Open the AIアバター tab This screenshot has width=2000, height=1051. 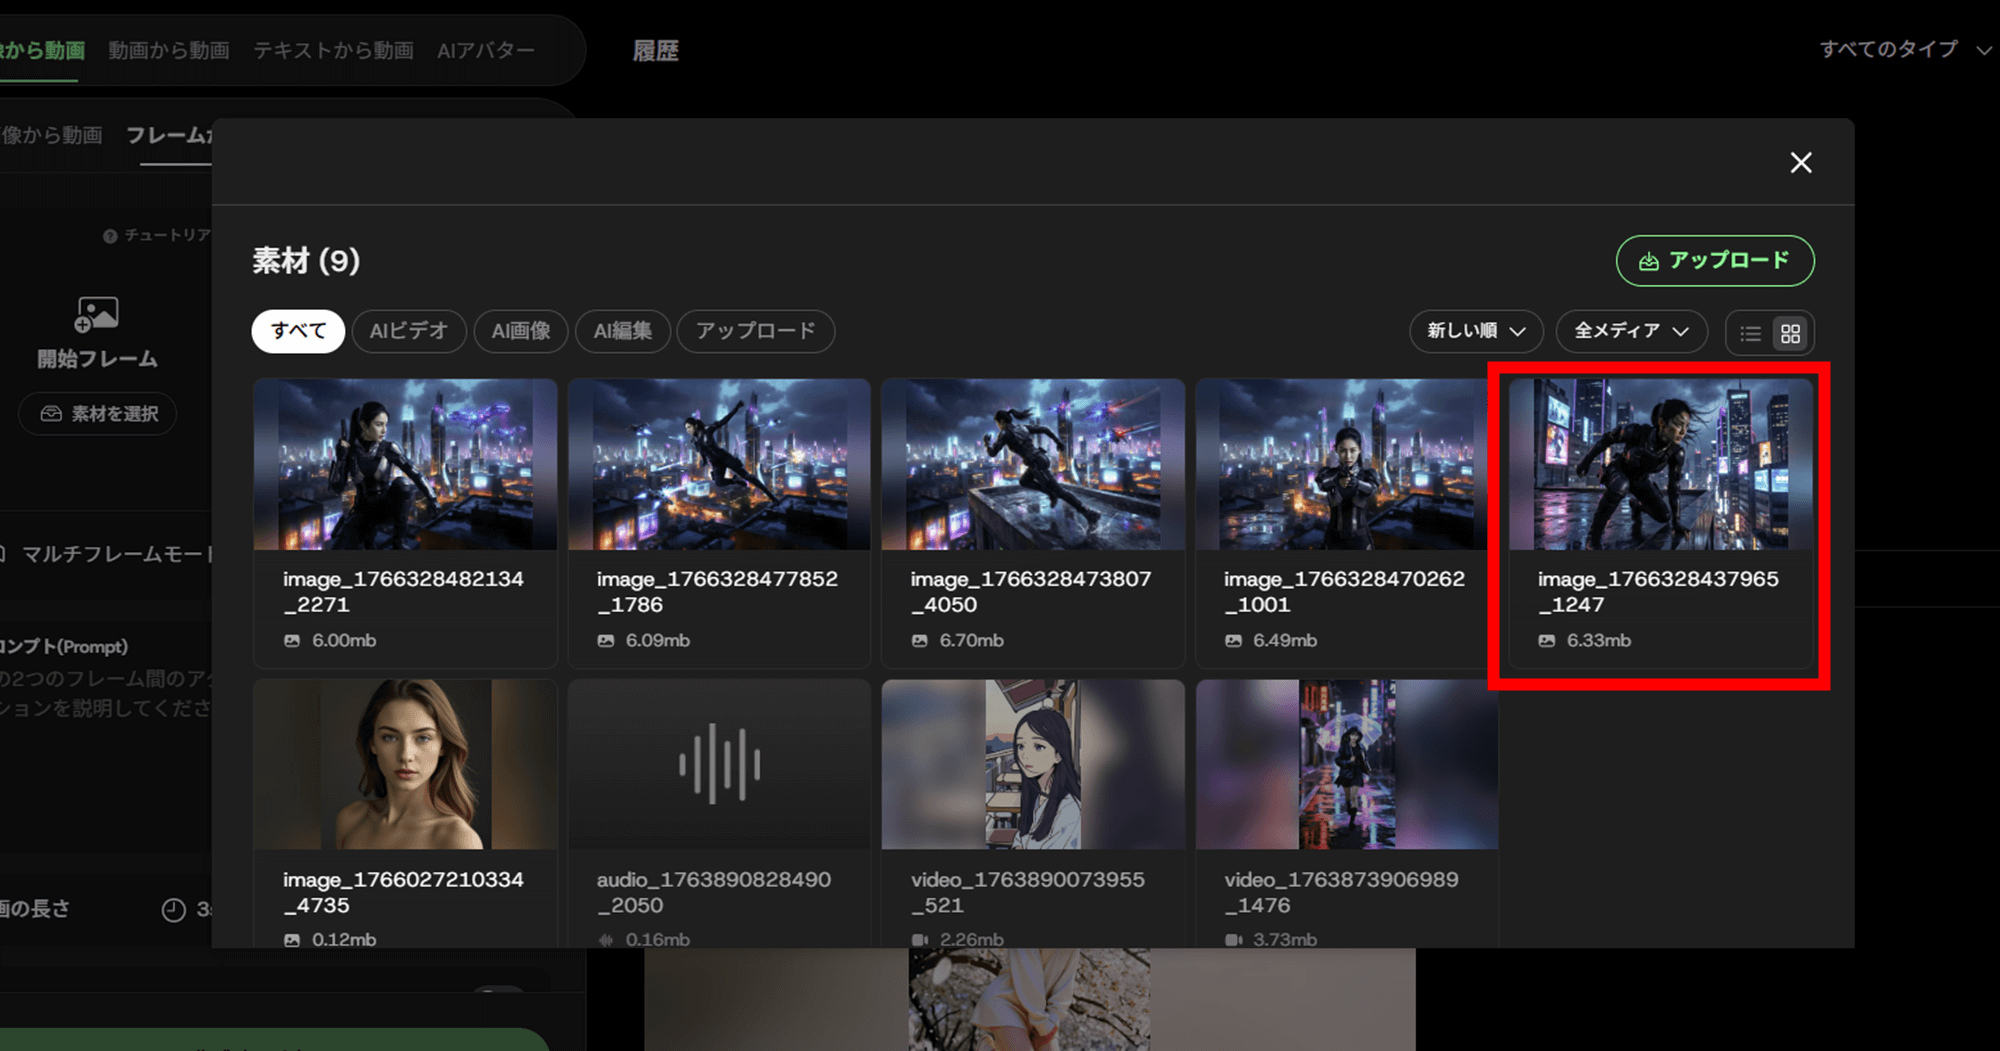(x=486, y=50)
